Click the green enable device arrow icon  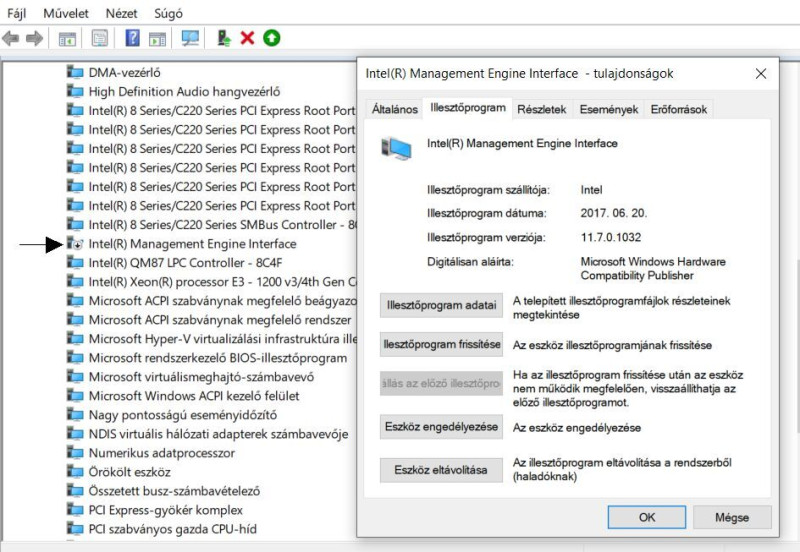coord(271,38)
